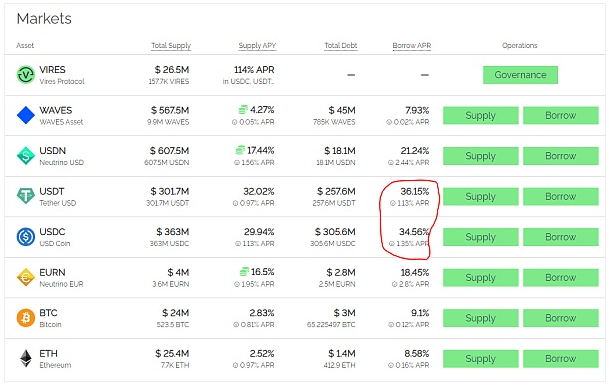Click the USDC USD Coin icon
The image size is (609, 386).
[26, 237]
